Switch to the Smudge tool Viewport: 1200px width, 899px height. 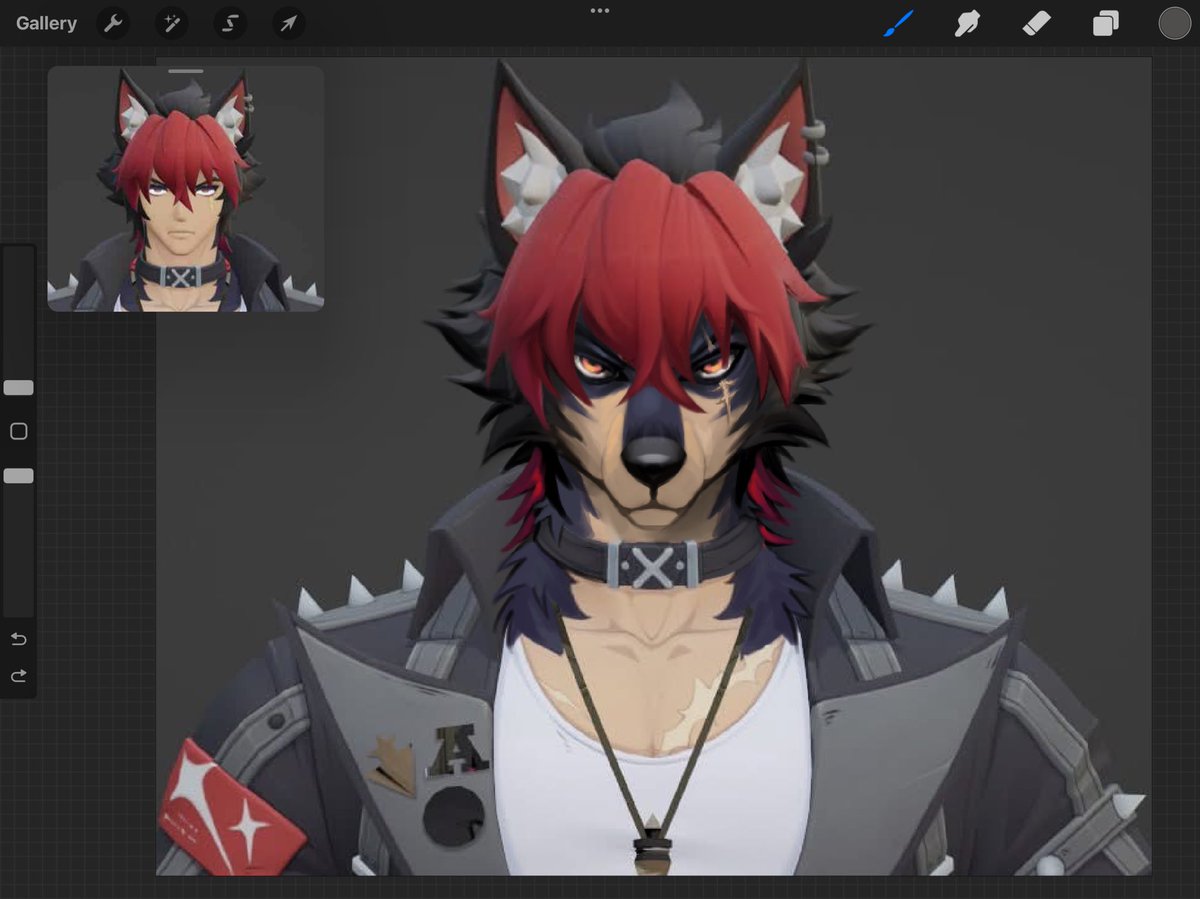966,23
